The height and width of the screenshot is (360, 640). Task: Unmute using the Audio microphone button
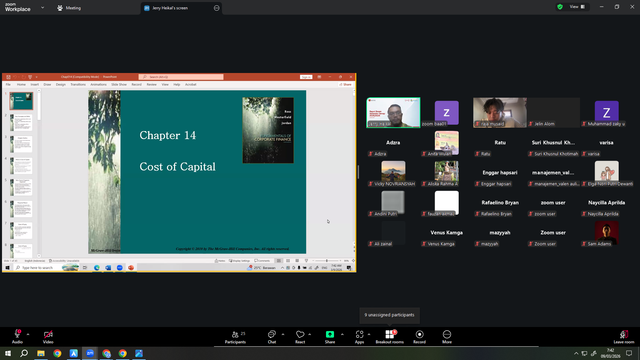point(17,337)
